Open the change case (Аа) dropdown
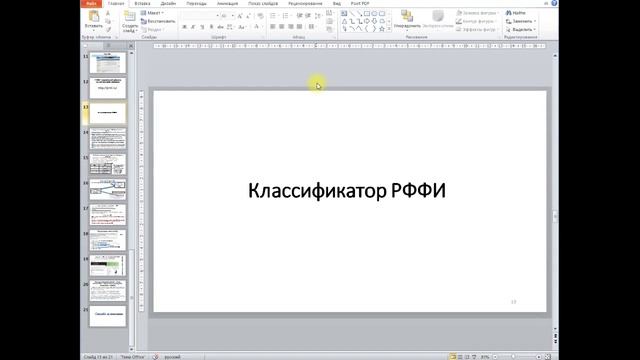 click(x=242, y=27)
